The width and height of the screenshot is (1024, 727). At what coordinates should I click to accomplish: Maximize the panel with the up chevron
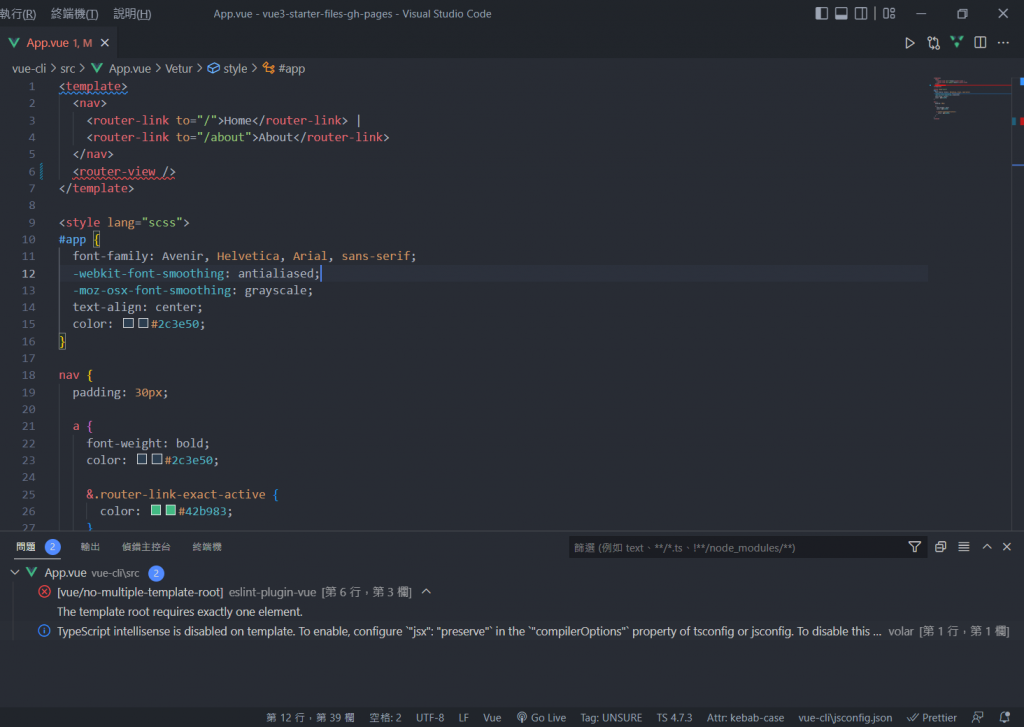pos(987,547)
